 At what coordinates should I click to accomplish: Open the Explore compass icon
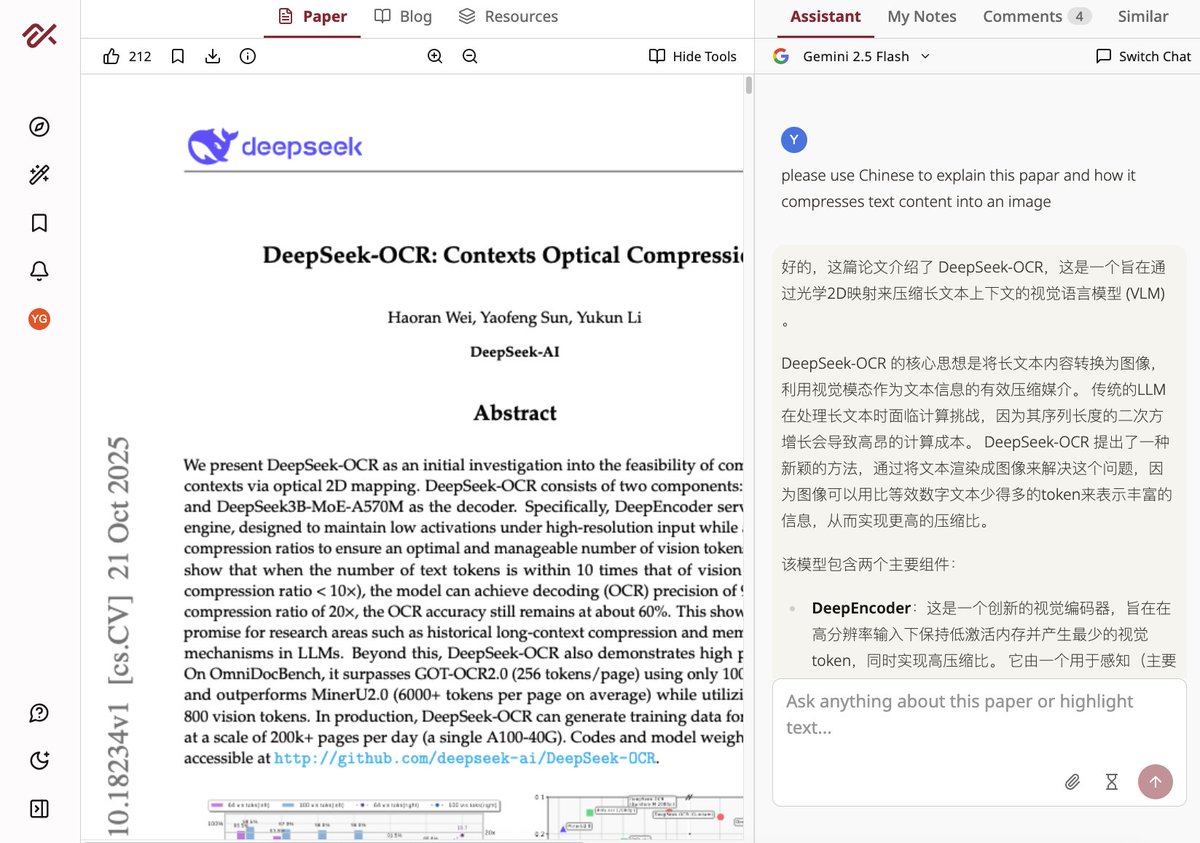click(x=39, y=127)
